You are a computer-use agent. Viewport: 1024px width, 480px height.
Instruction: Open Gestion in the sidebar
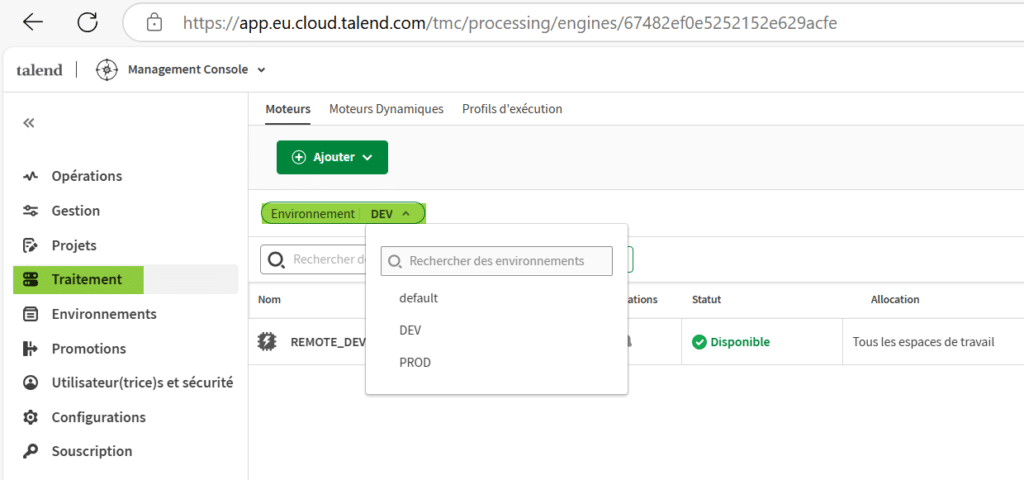76,211
